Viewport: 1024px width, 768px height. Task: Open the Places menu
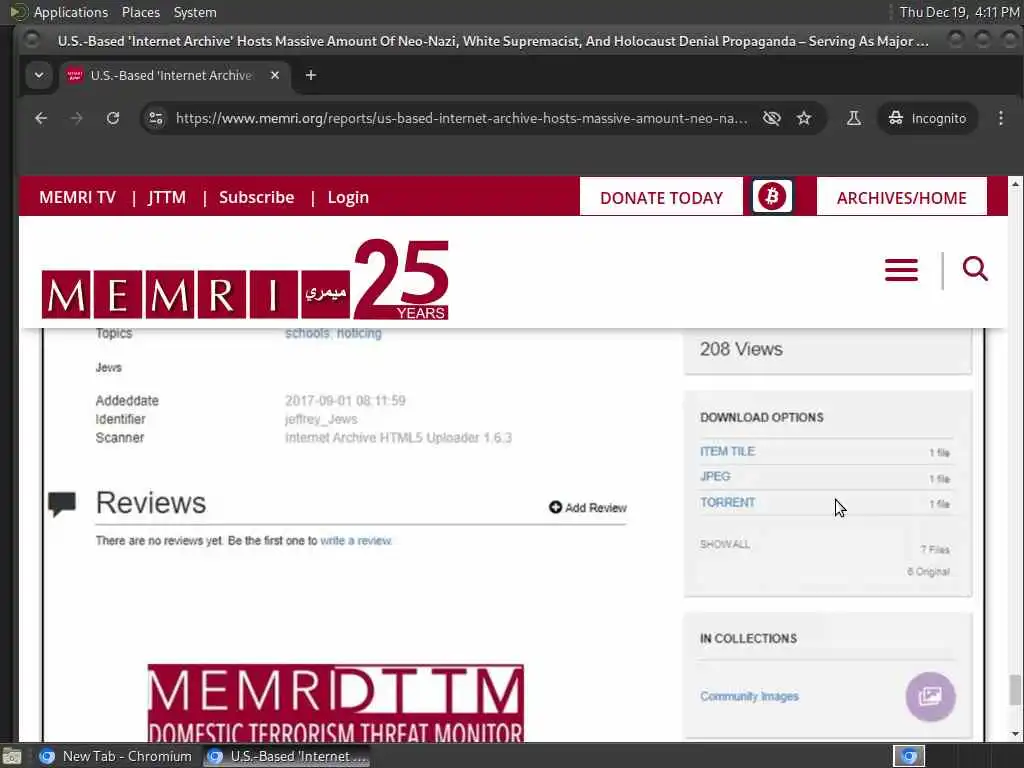click(x=140, y=12)
